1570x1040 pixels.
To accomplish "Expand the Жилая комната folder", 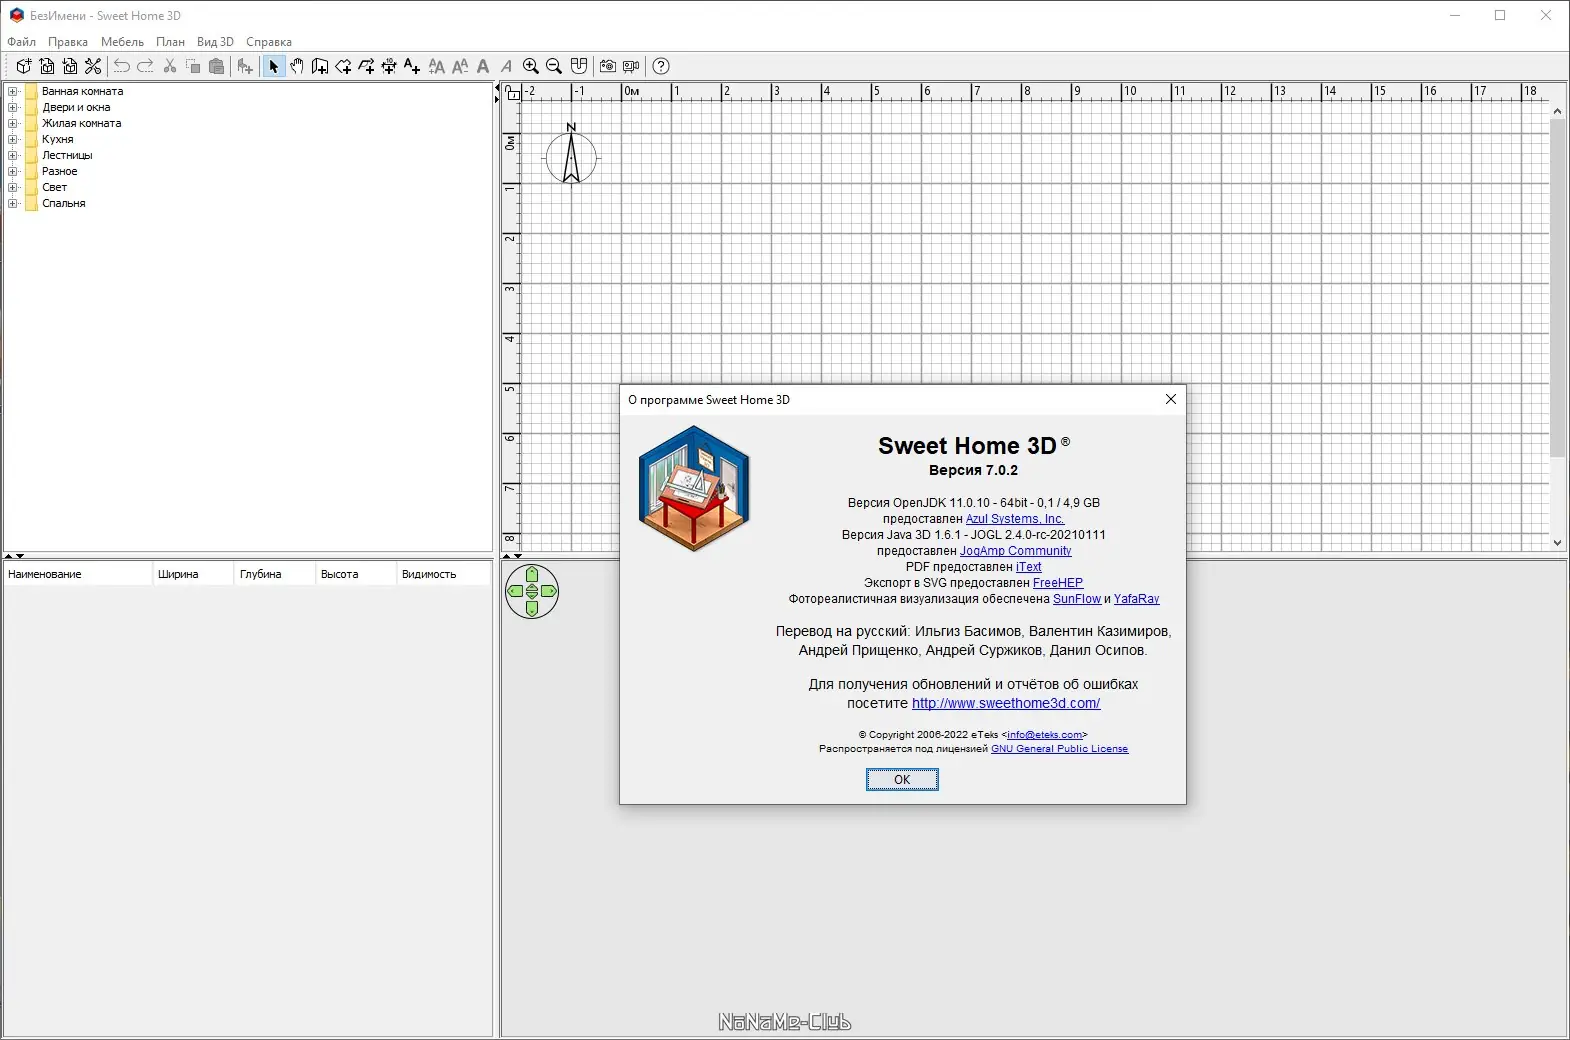I will click(x=13, y=123).
